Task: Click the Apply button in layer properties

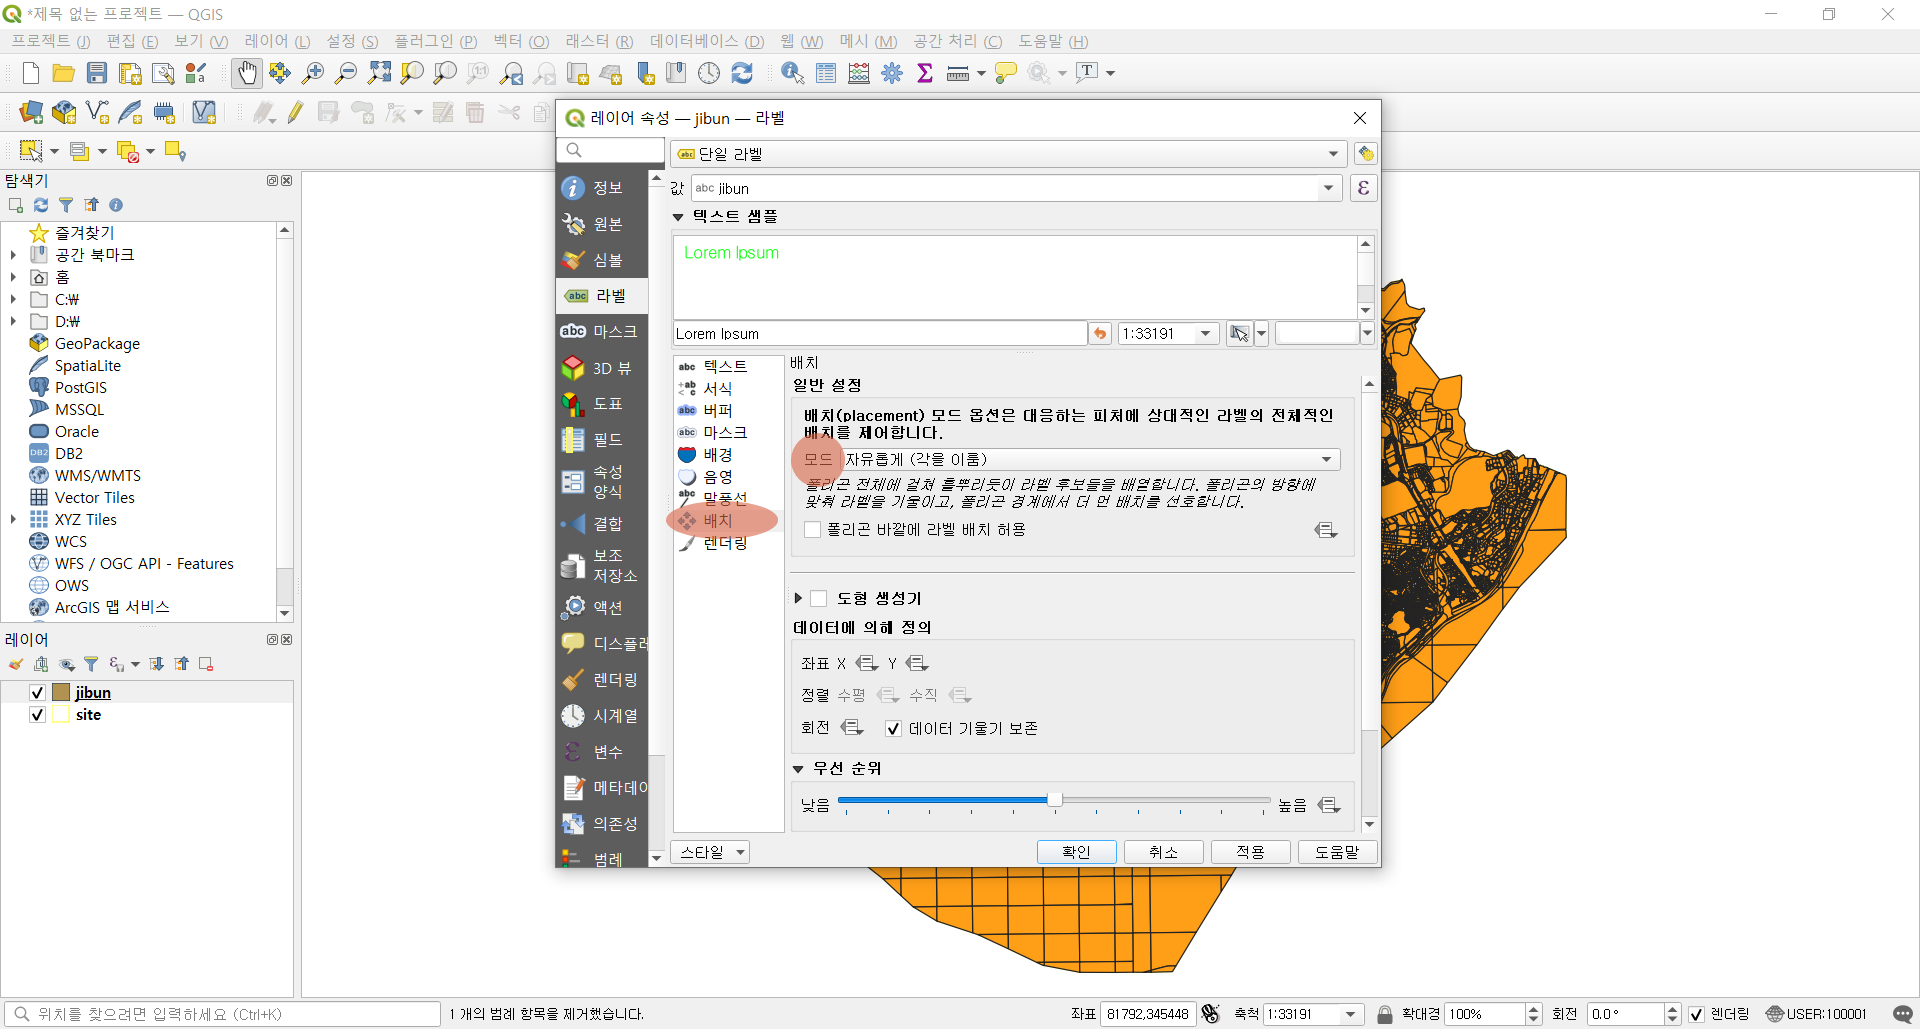Action: [1250, 852]
